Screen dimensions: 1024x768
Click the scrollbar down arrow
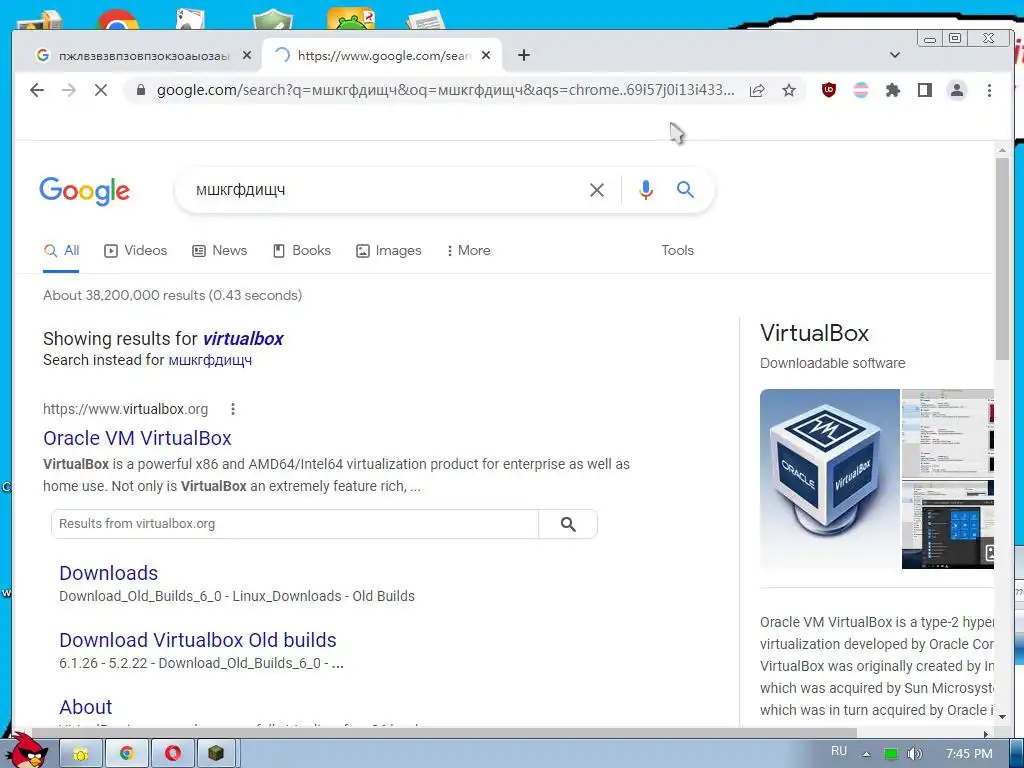click(x=1002, y=716)
